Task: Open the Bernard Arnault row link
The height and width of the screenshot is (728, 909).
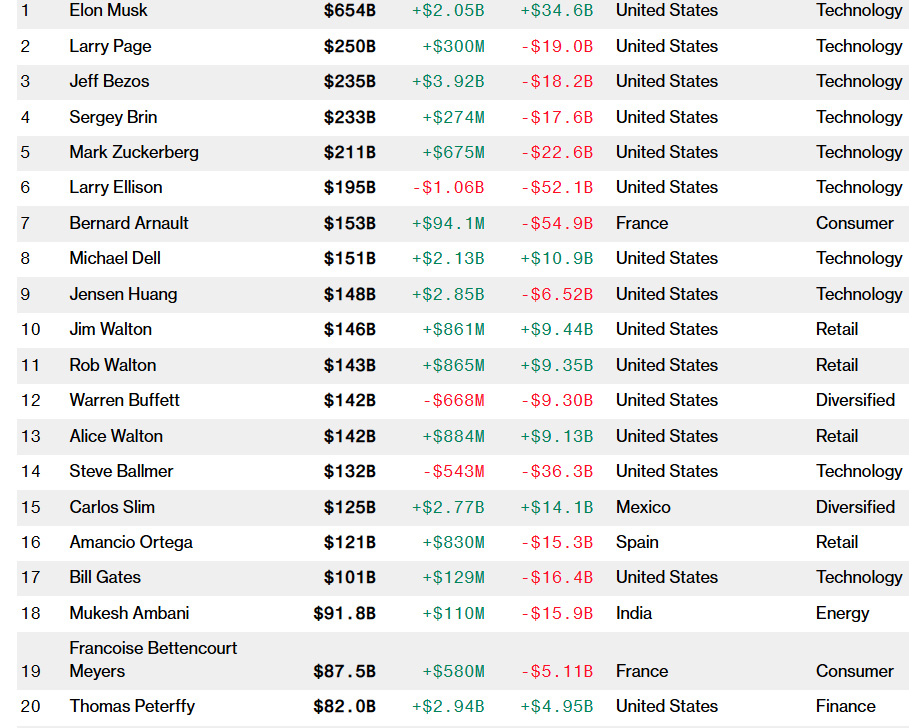Action: click(x=129, y=223)
